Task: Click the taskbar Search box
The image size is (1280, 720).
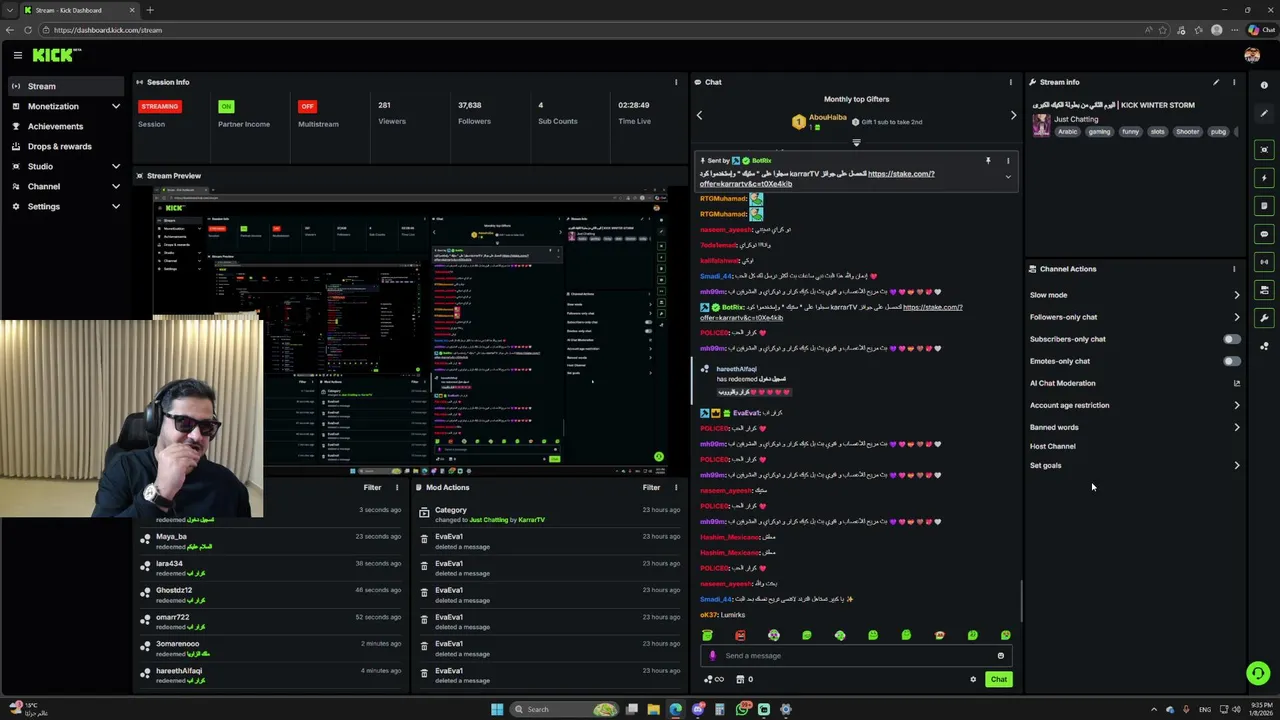Action: tap(565, 710)
